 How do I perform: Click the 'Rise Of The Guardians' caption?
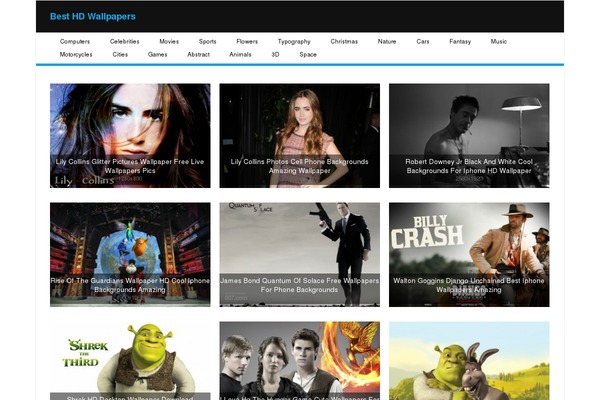[130, 285]
